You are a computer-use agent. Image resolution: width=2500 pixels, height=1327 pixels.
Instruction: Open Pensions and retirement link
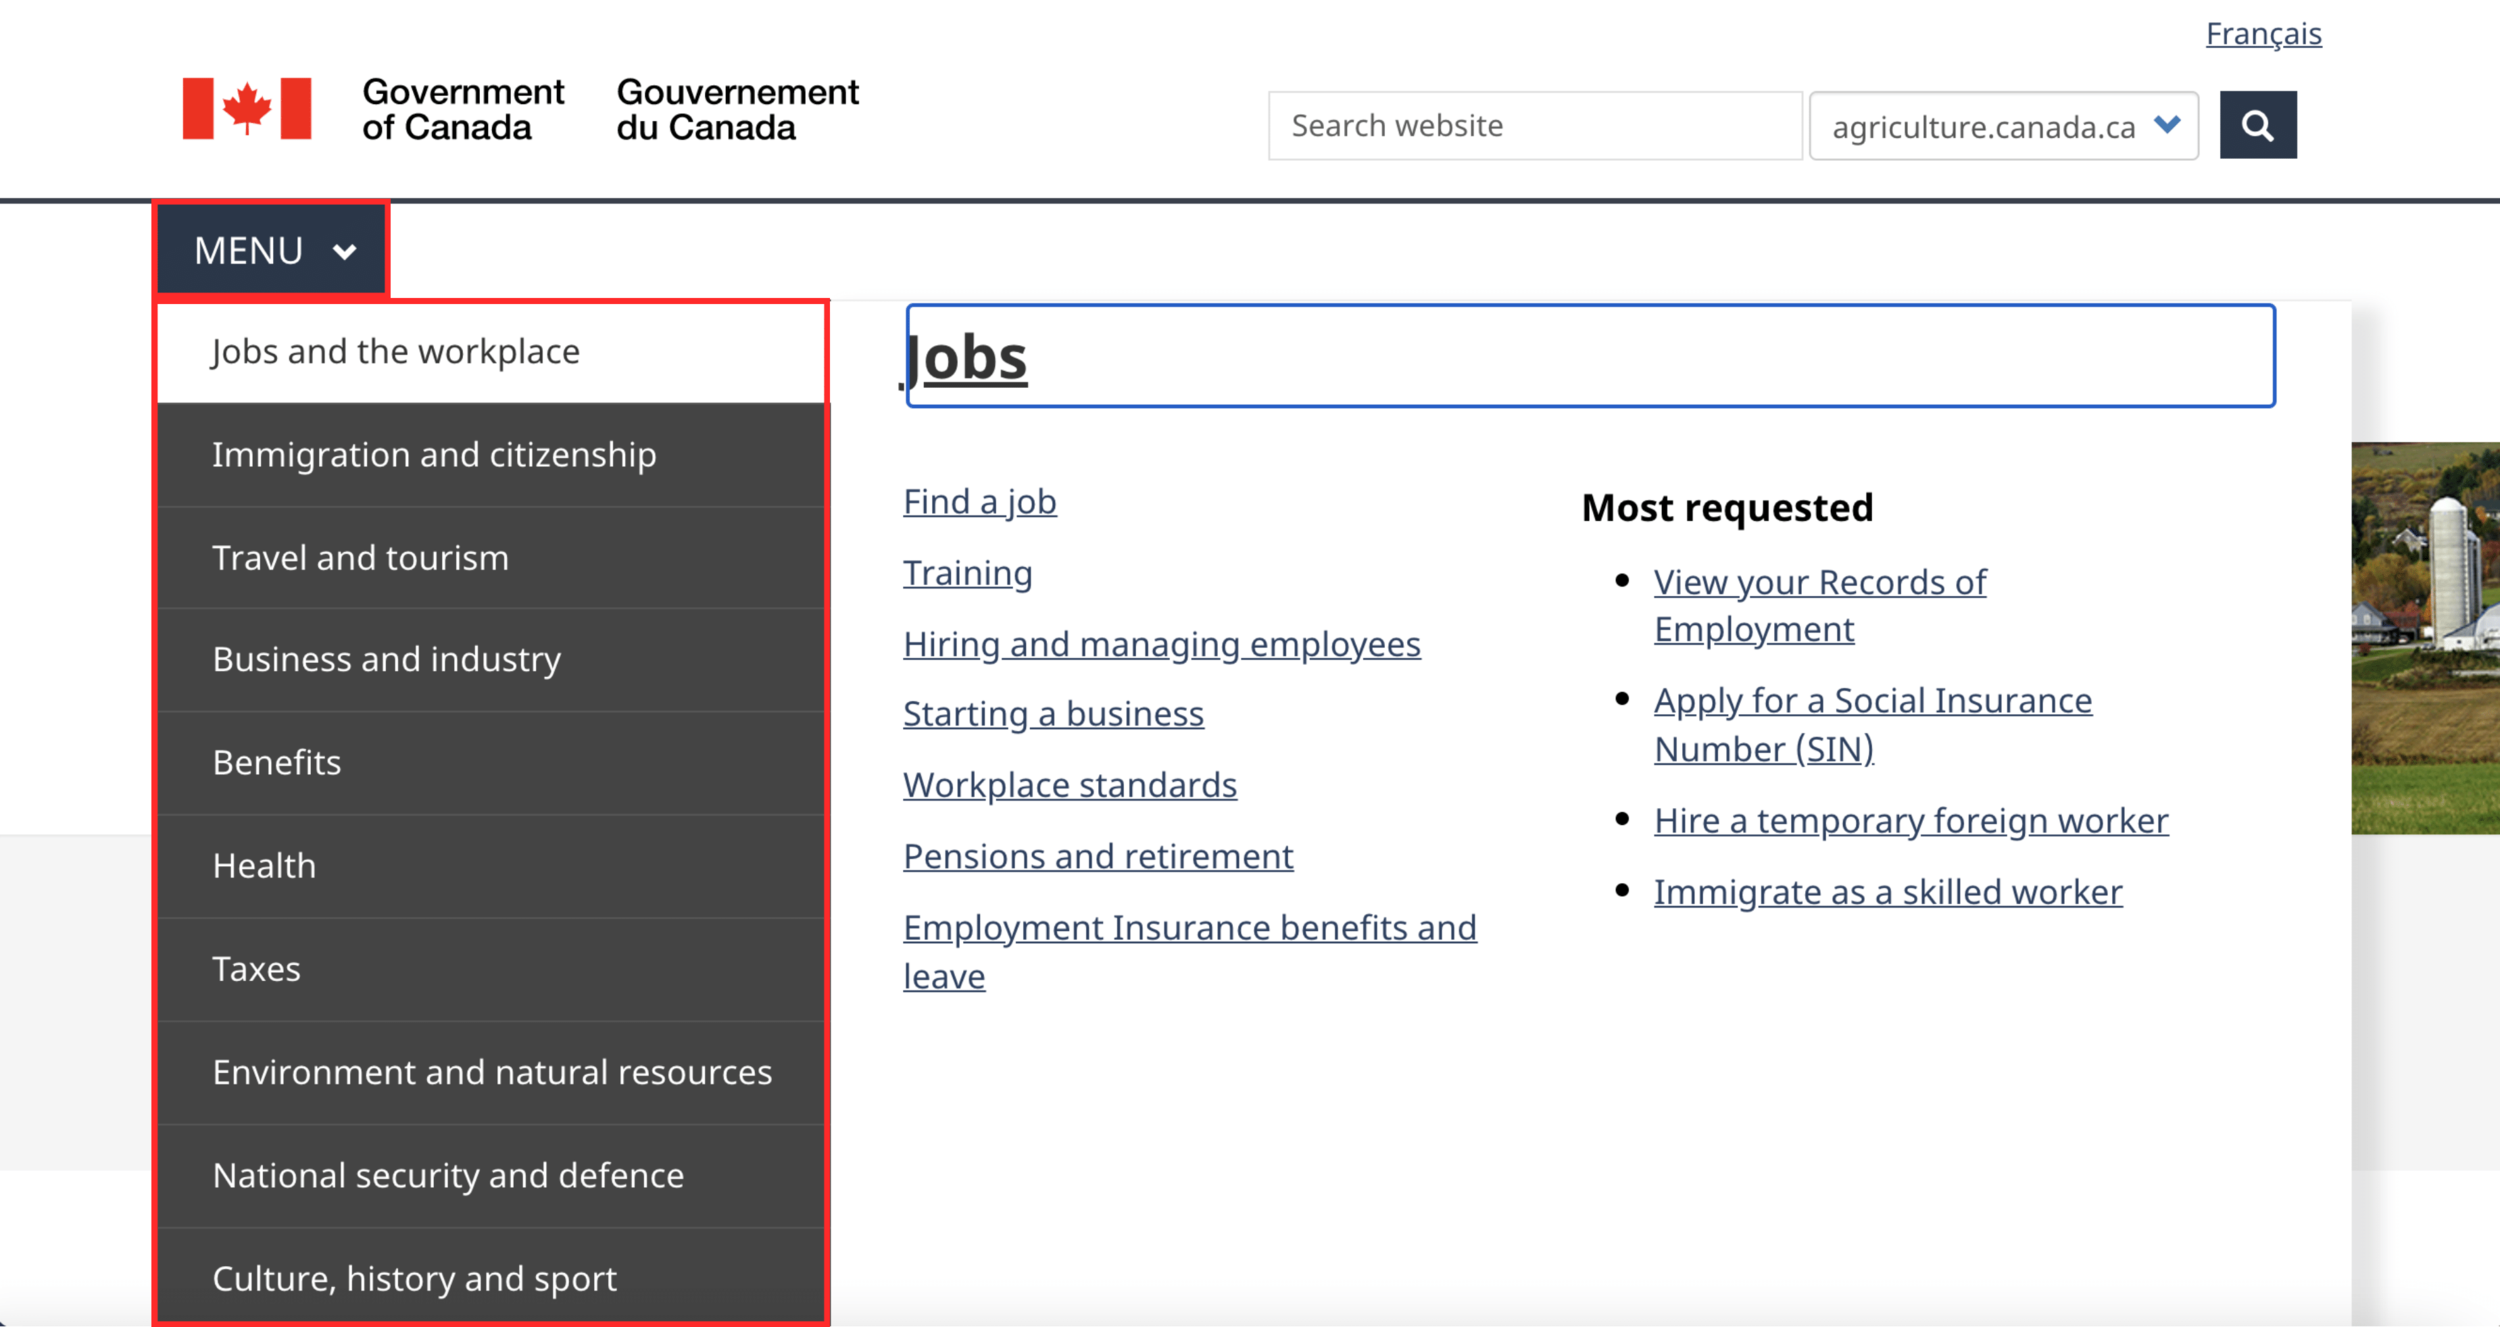(1097, 857)
